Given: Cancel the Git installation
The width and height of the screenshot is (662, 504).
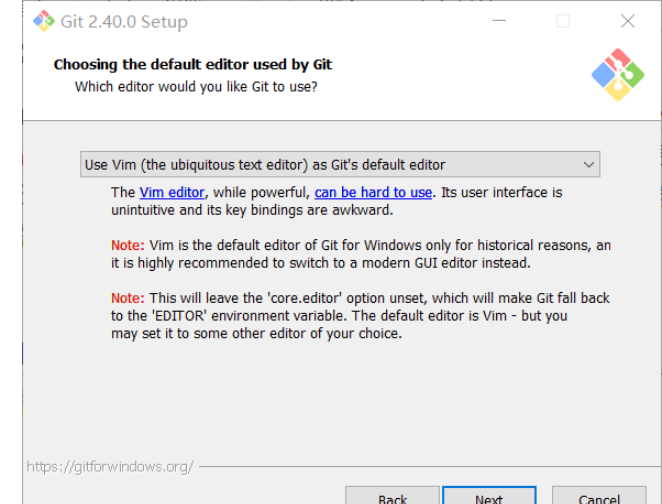Looking at the screenshot, I should click(x=599, y=498).
